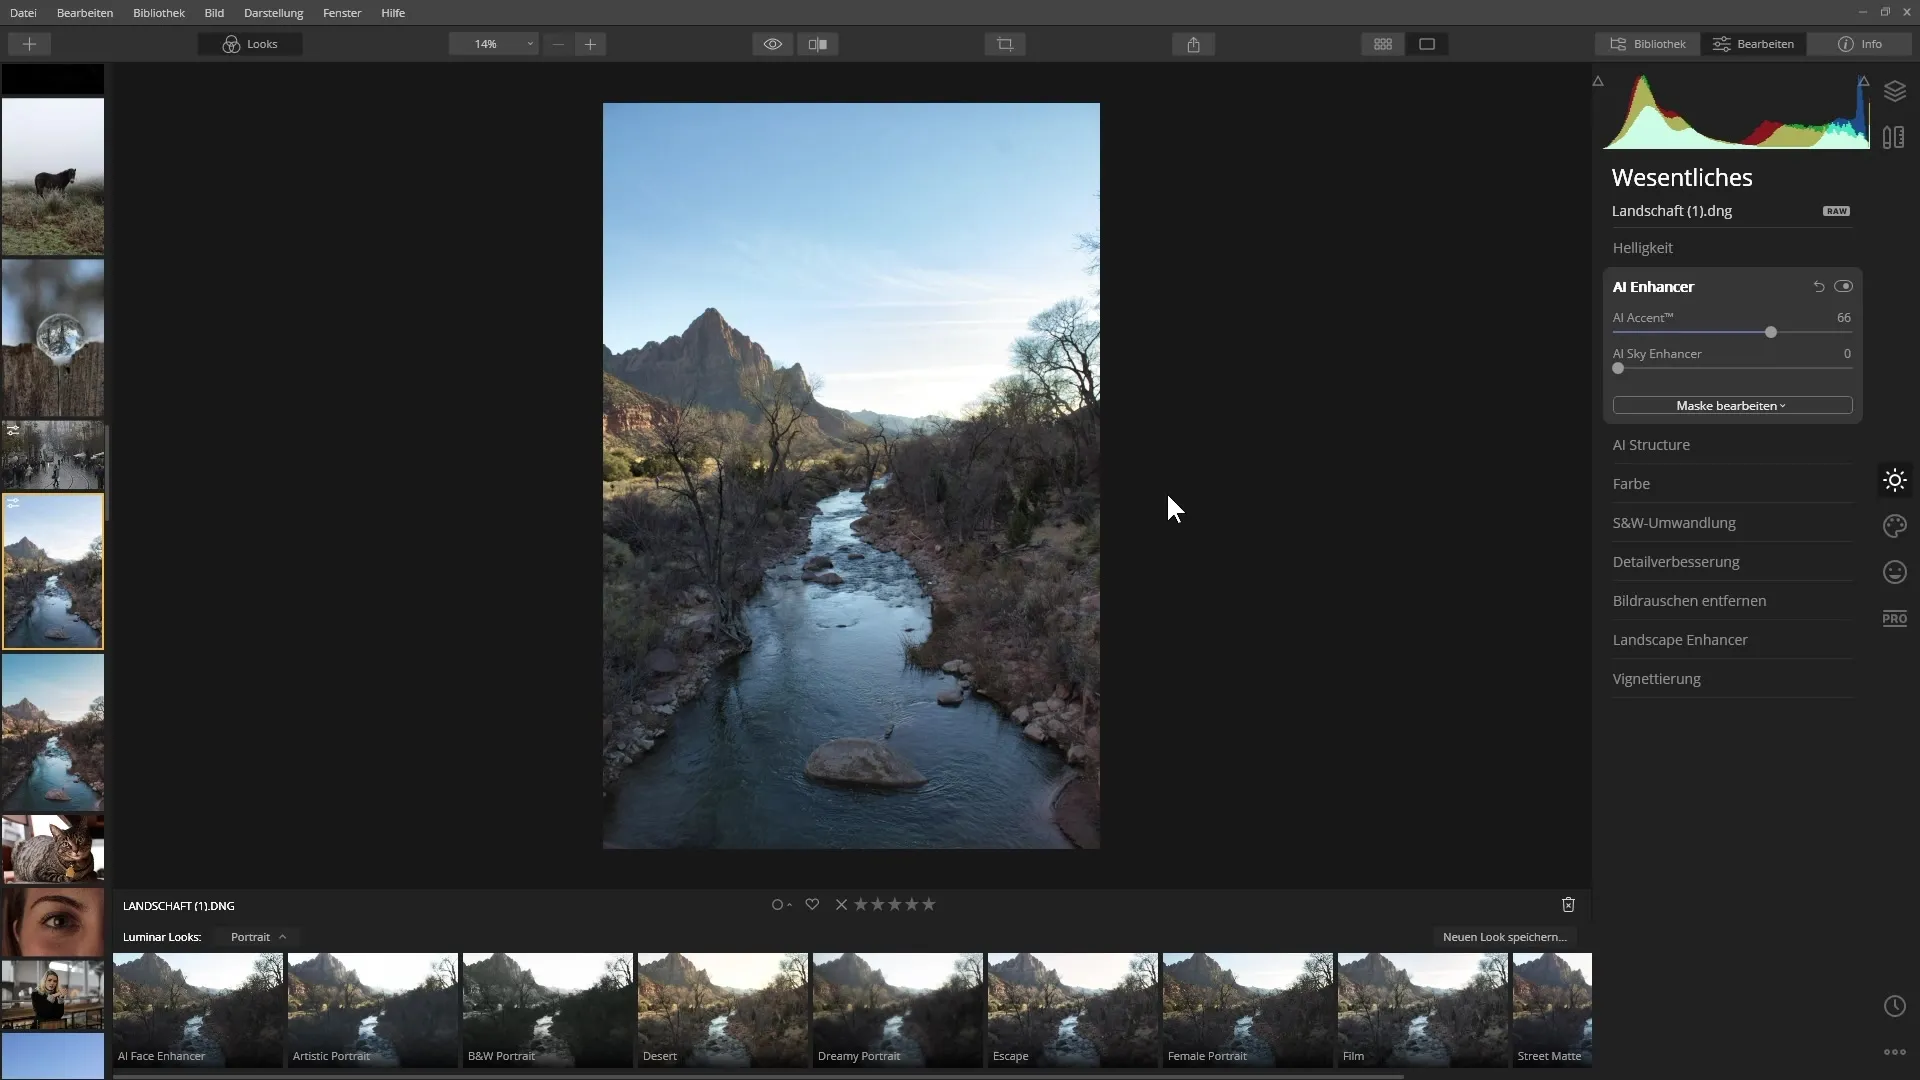Open the Looks panel button

coord(250,44)
